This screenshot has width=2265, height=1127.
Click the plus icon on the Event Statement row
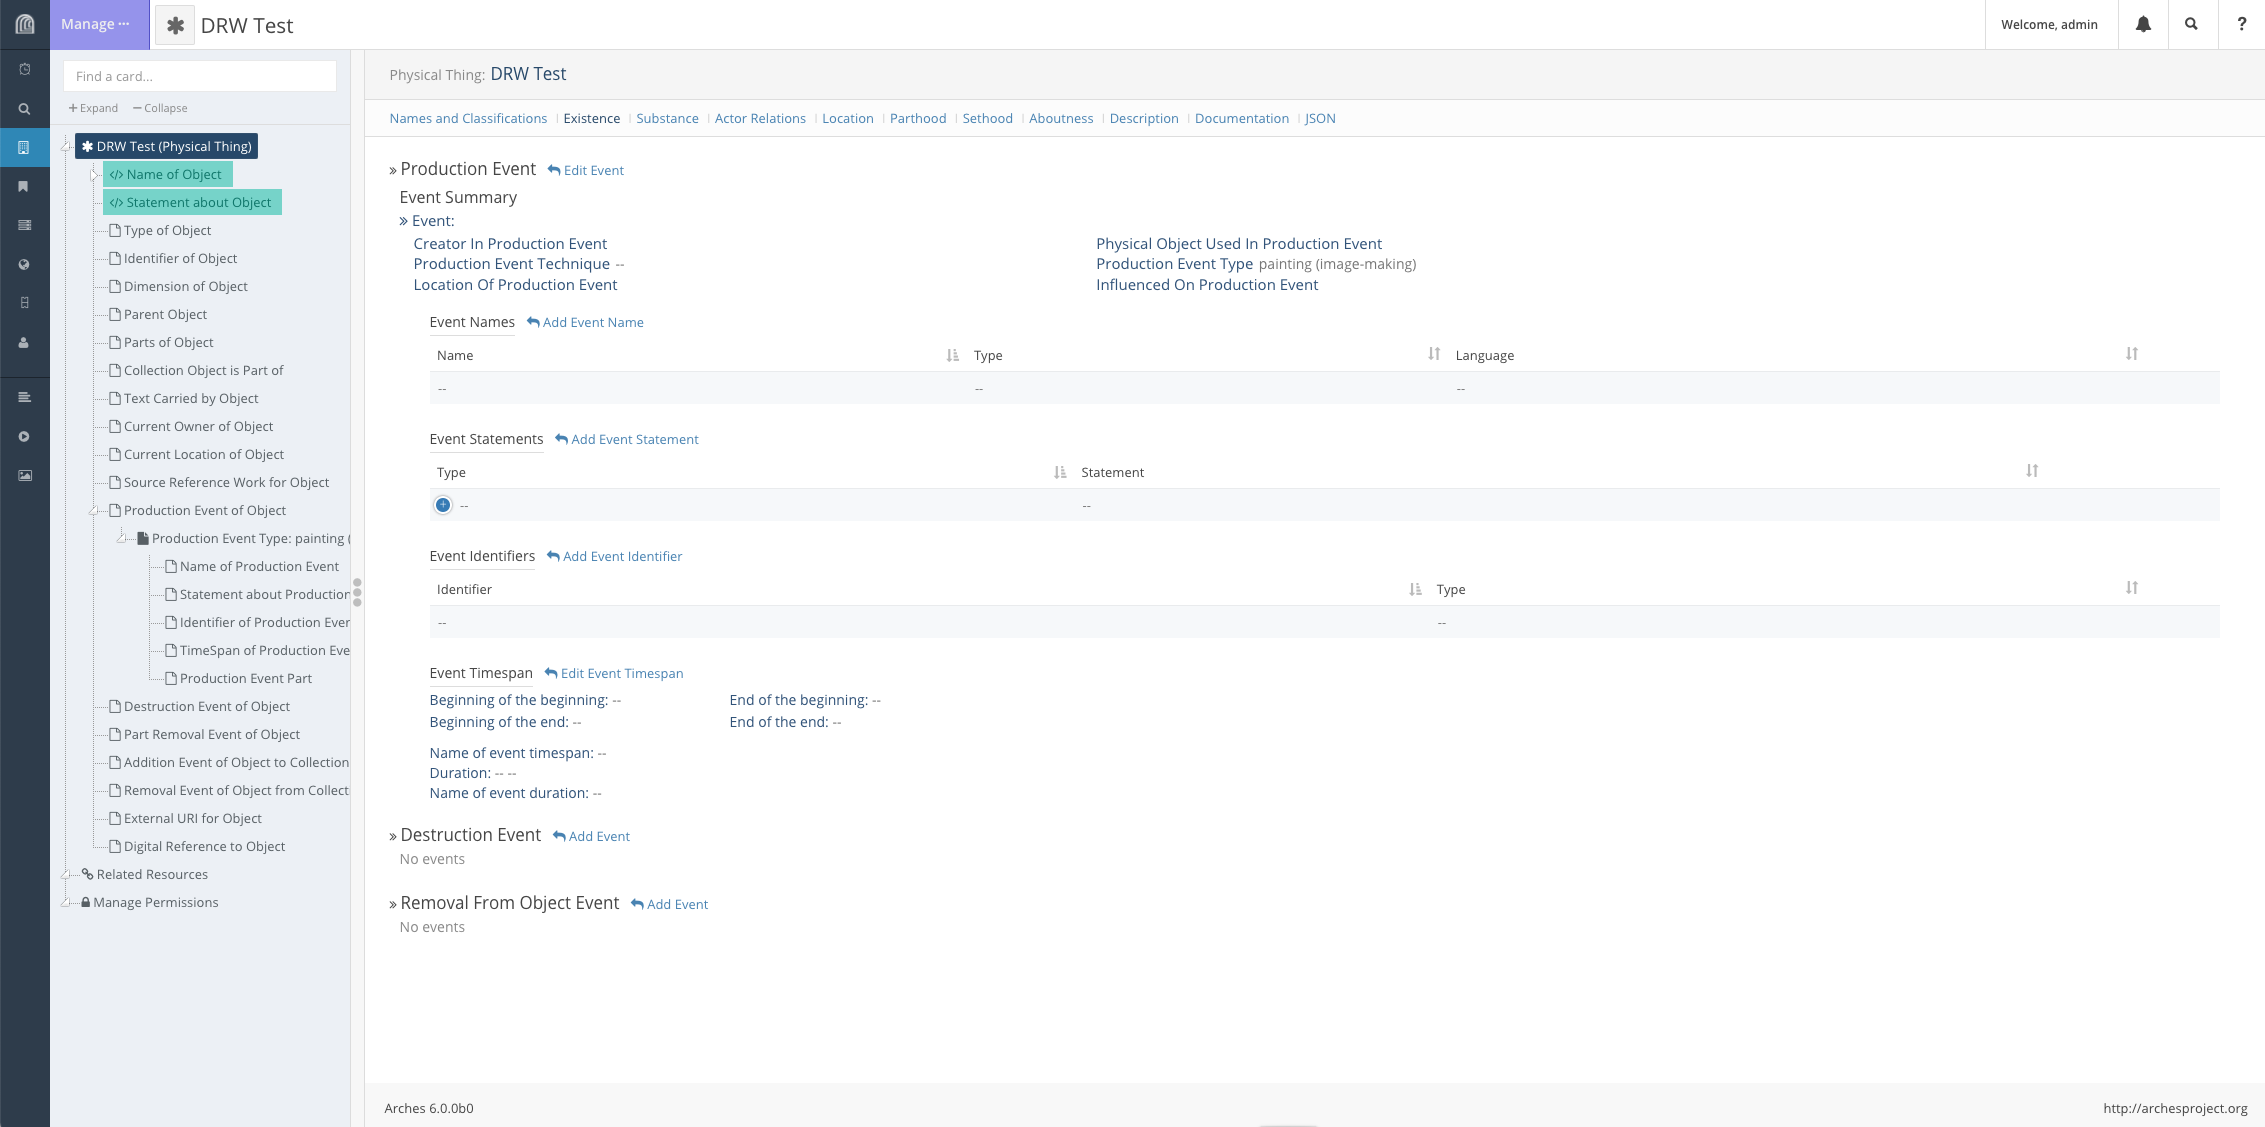point(442,505)
